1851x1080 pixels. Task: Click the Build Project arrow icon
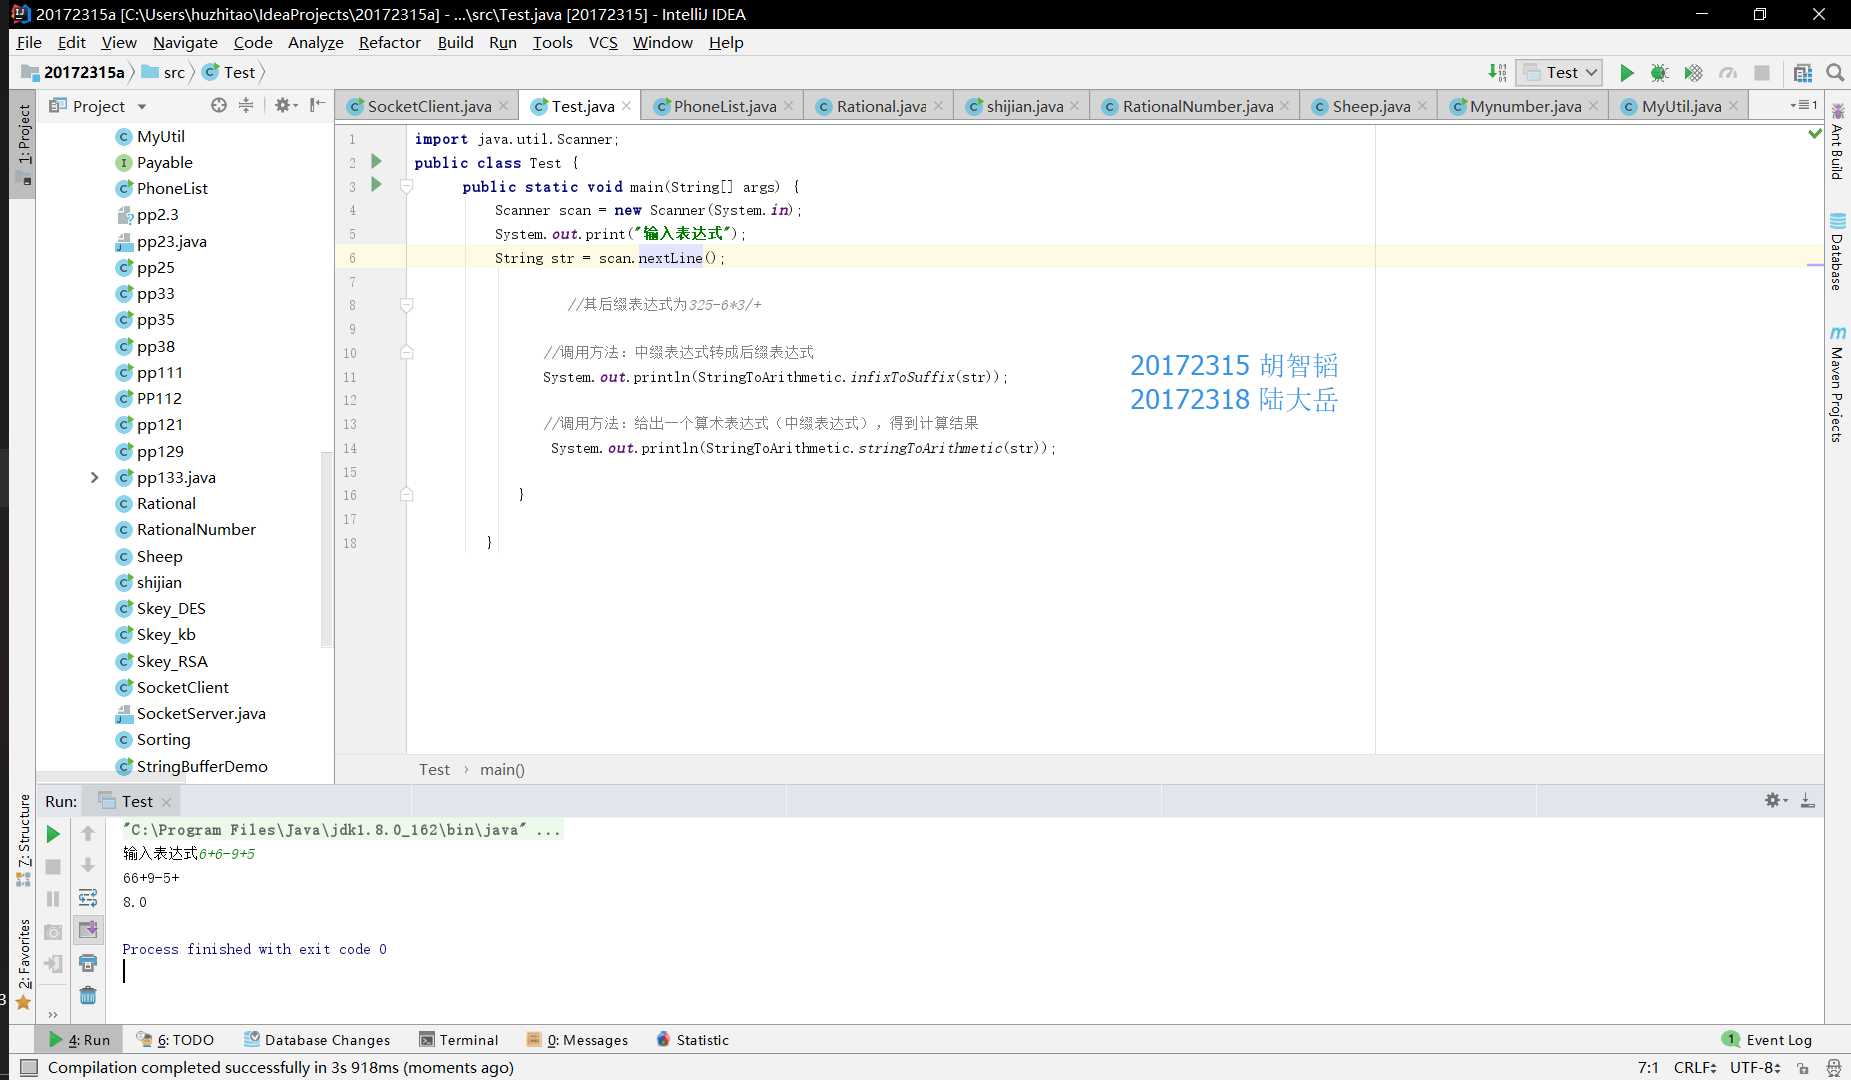click(1497, 72)
